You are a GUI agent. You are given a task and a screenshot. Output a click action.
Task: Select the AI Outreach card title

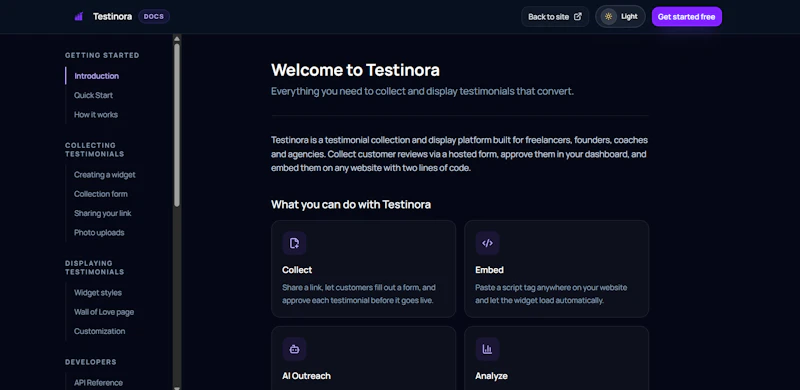coord(306,376)
